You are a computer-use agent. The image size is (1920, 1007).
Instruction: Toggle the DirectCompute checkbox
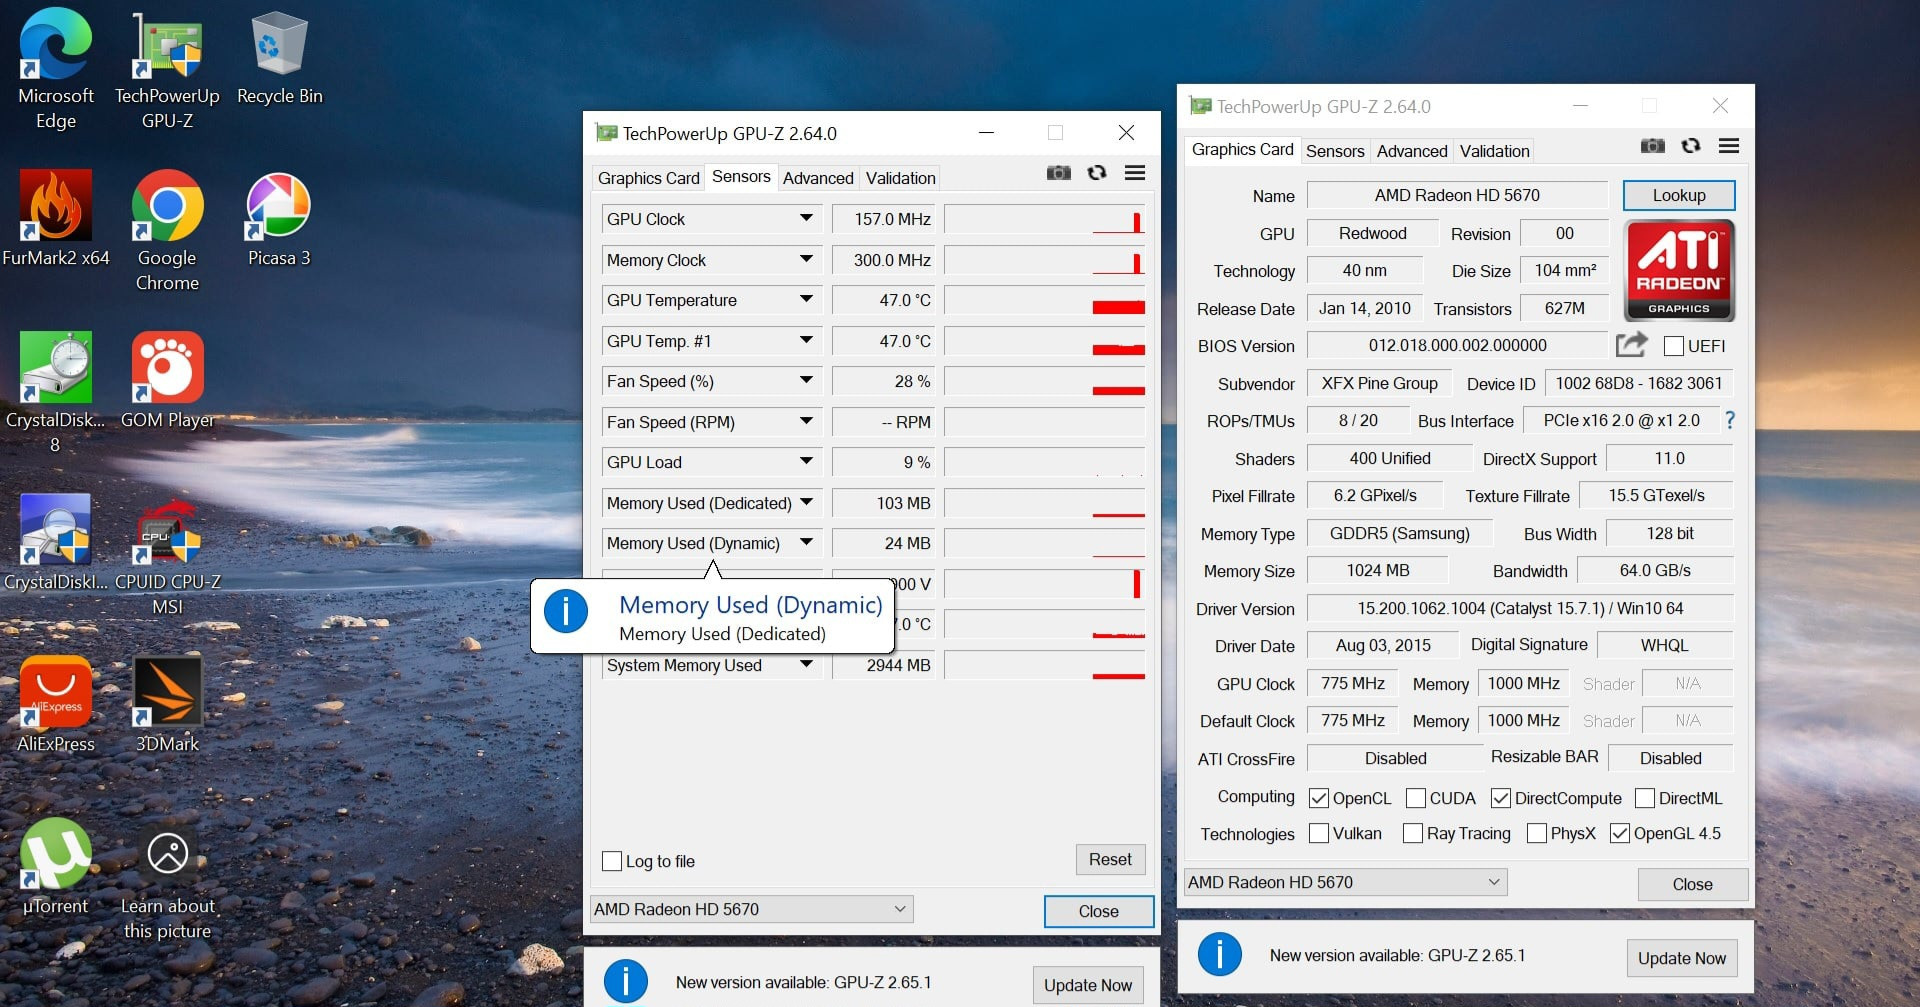[x=1501, y=798]
